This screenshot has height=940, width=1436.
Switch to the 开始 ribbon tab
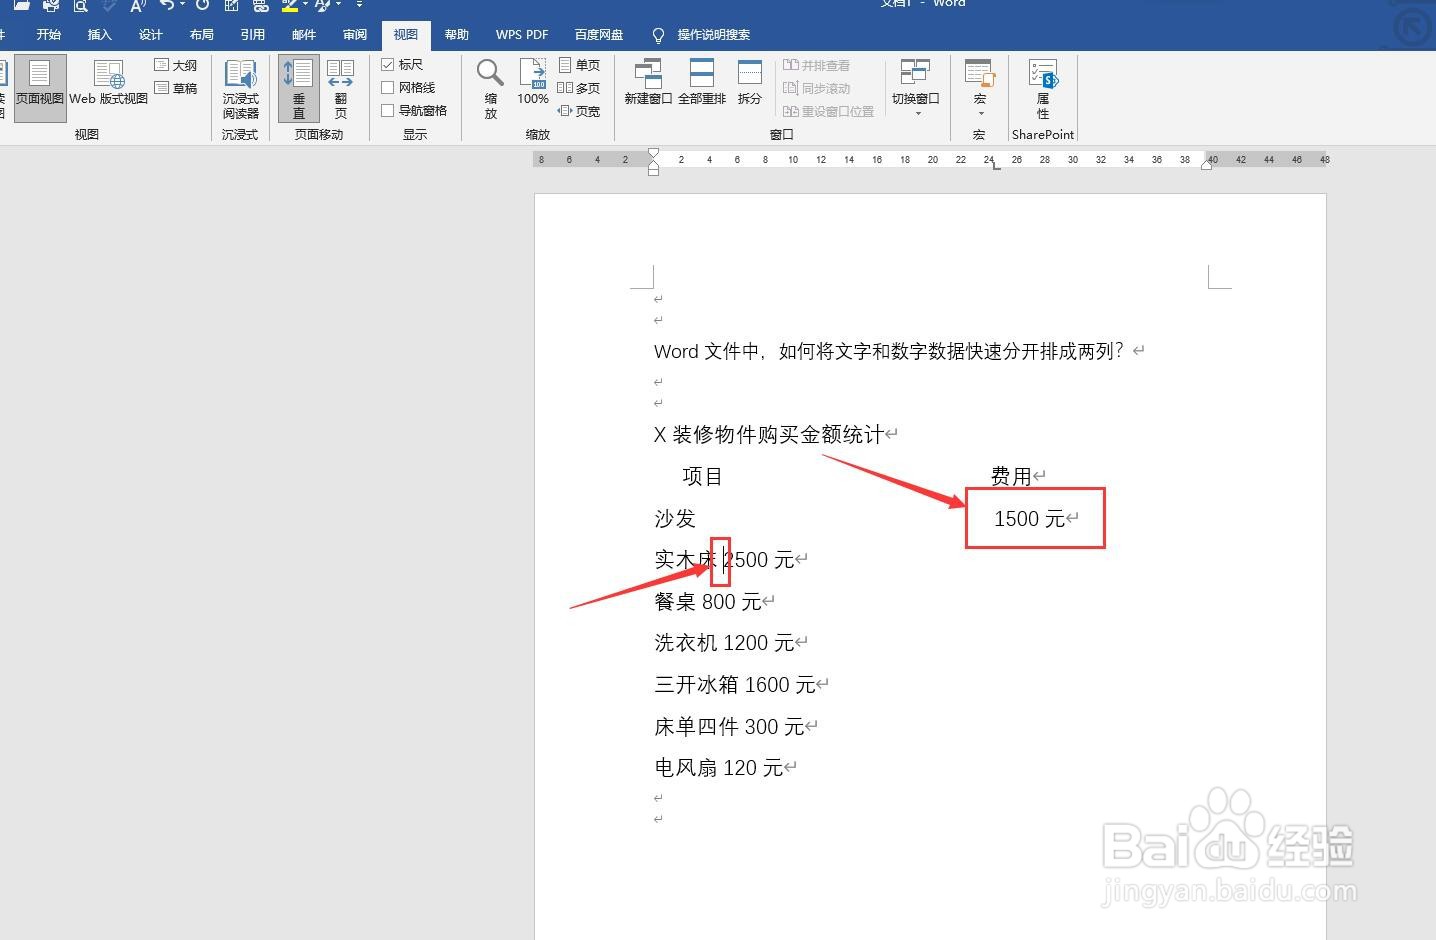[x=48, y=34]
